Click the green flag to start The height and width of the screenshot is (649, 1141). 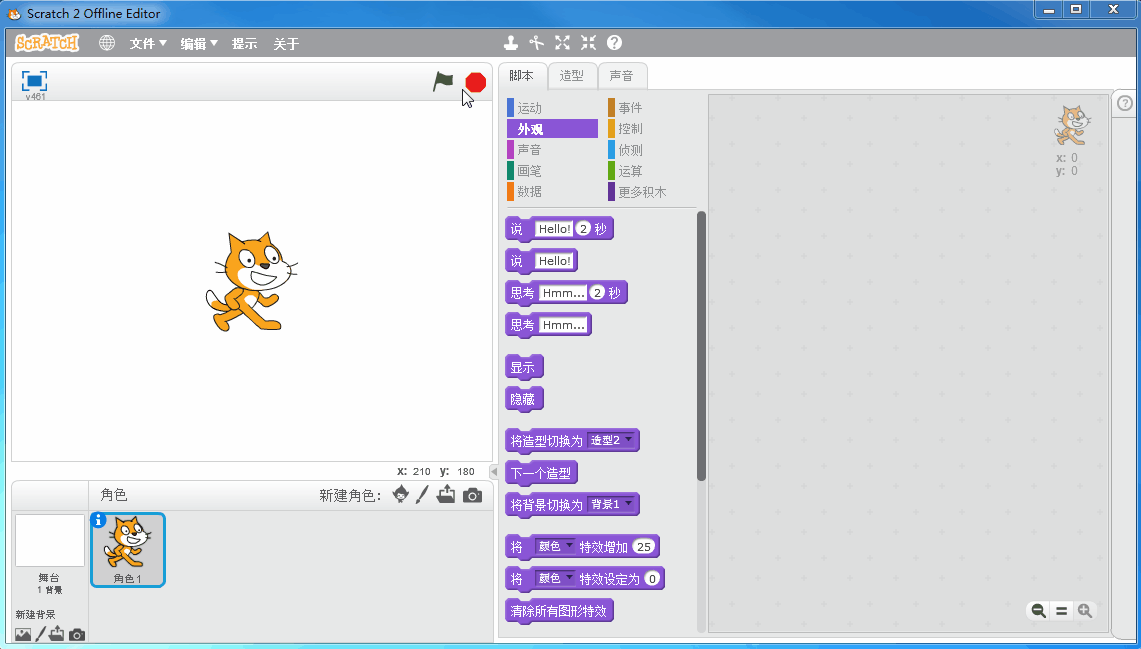pos(443,82)
